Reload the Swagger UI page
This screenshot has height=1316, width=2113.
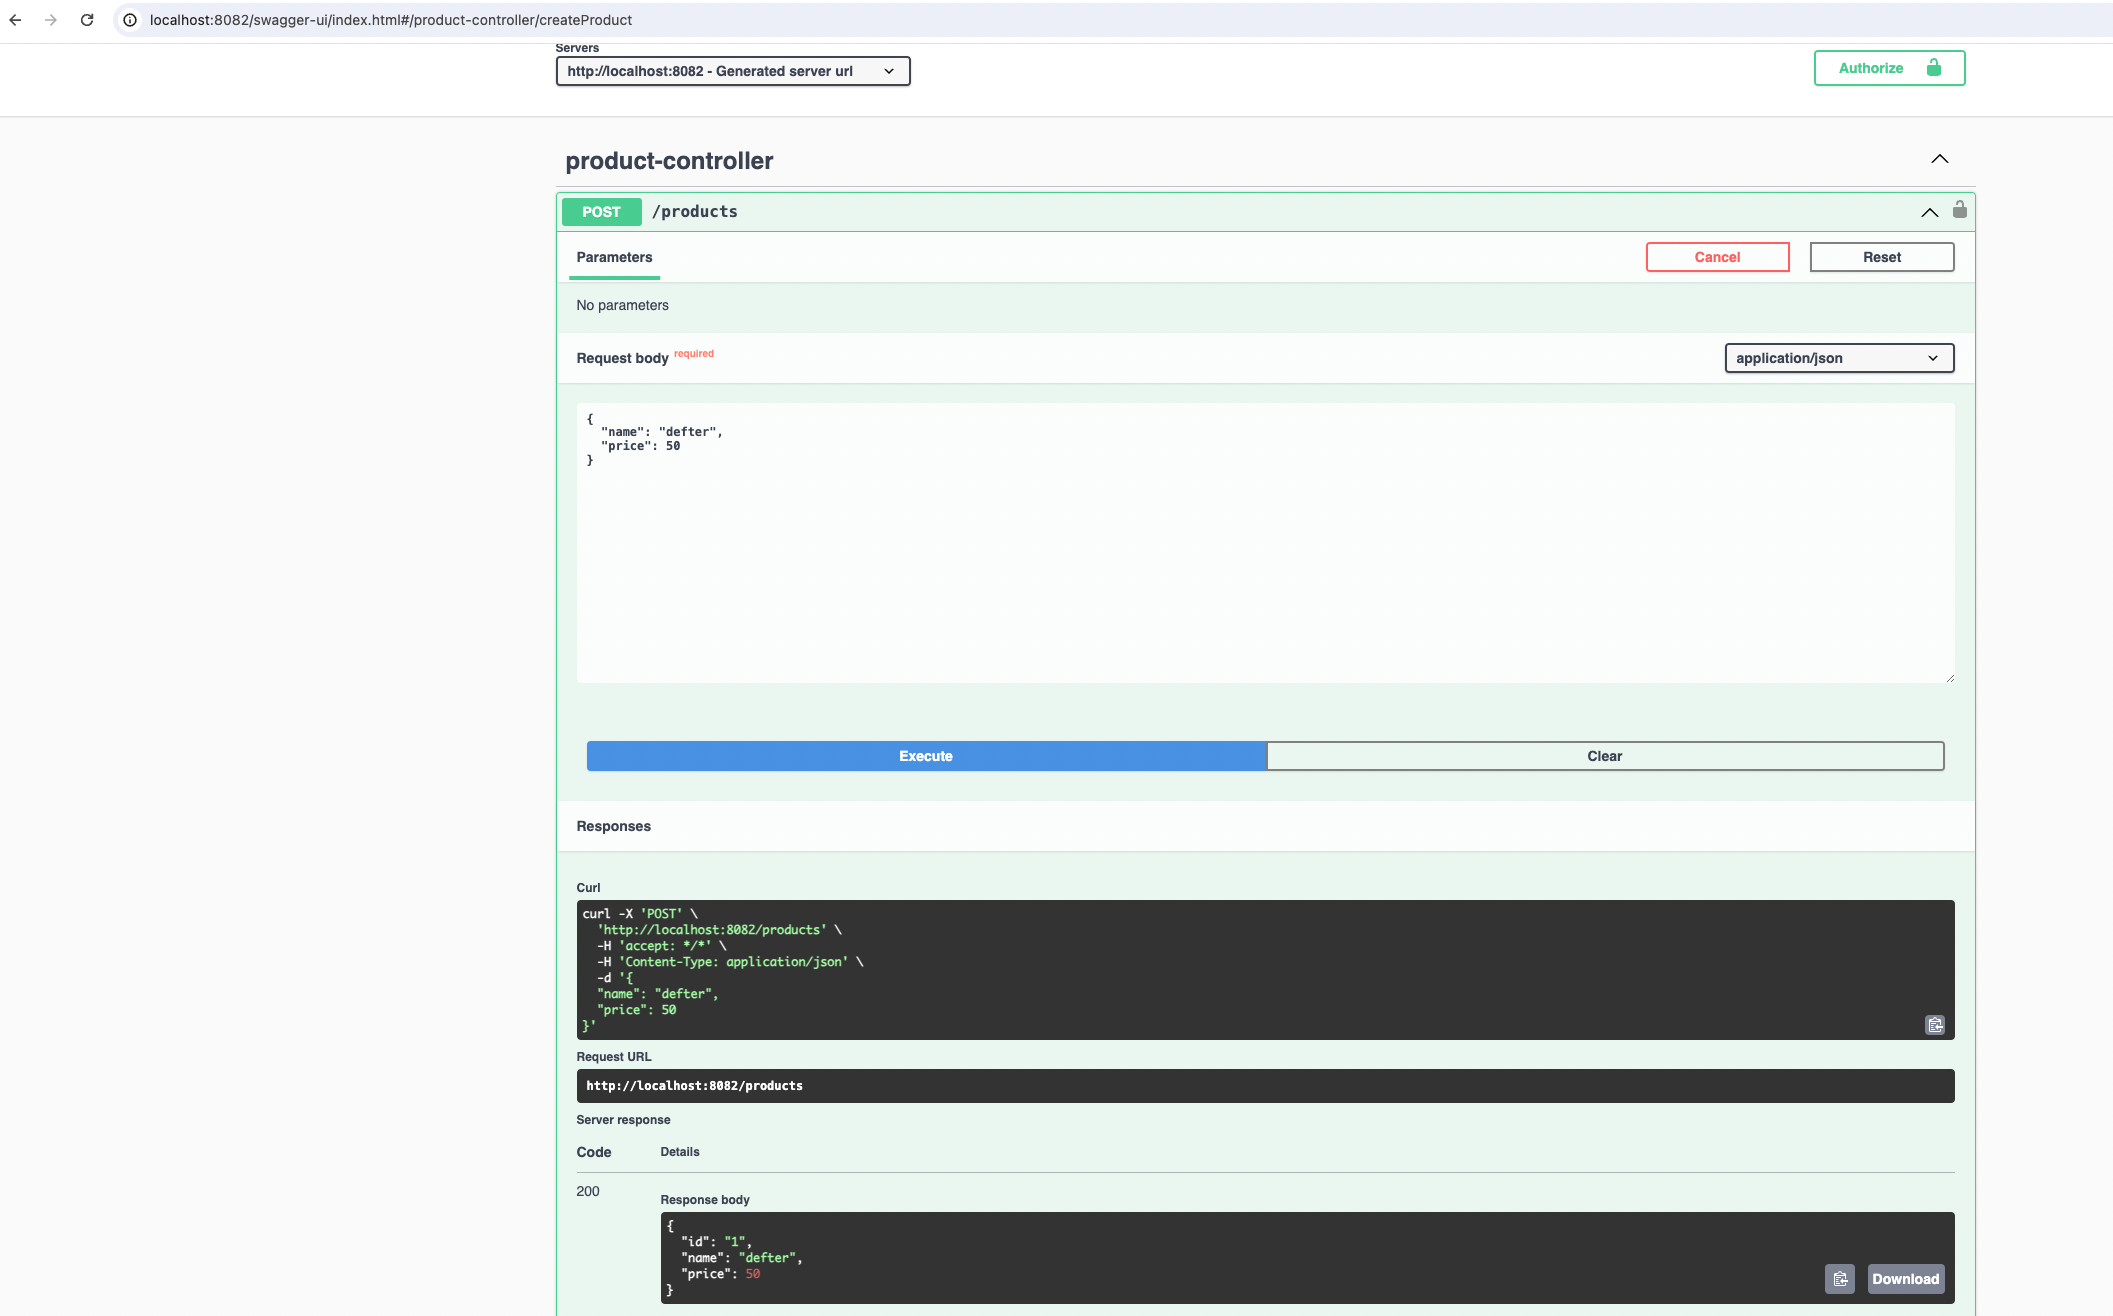[x=87, y=20]
